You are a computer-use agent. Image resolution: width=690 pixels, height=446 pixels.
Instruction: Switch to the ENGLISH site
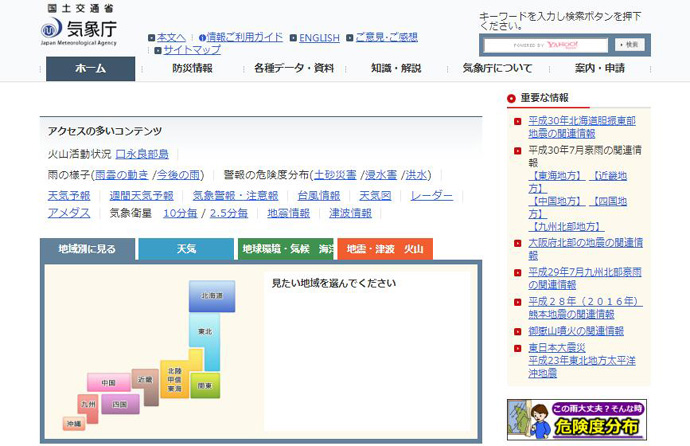pos(319,38)
